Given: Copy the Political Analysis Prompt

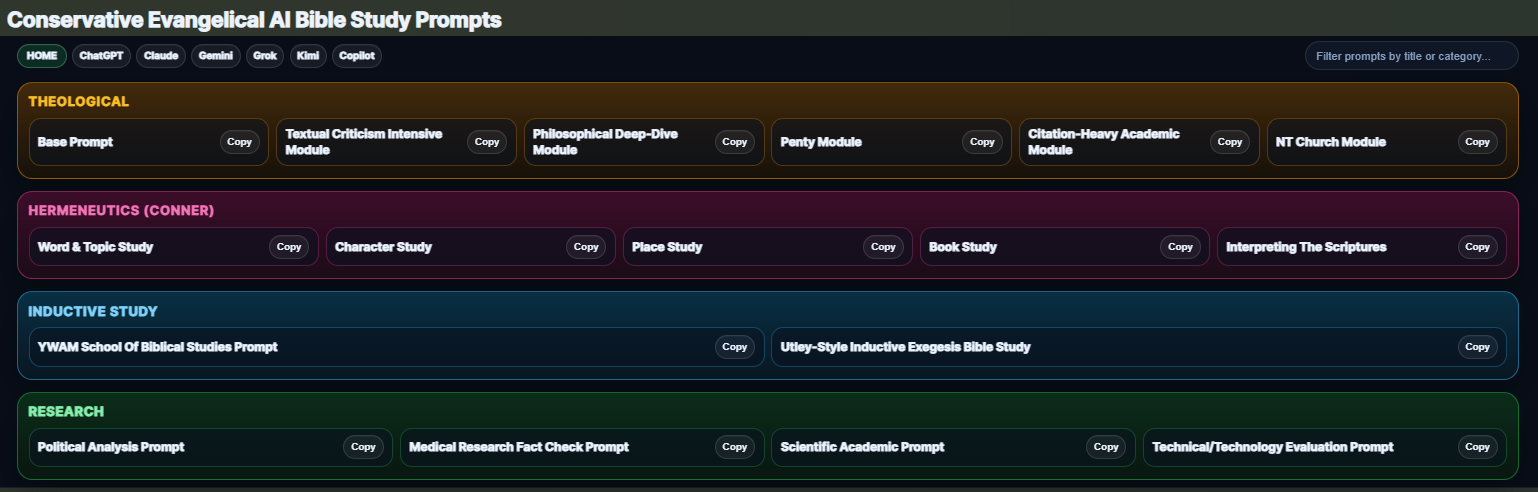Looking at the screenshot, I should click(363, 447).
